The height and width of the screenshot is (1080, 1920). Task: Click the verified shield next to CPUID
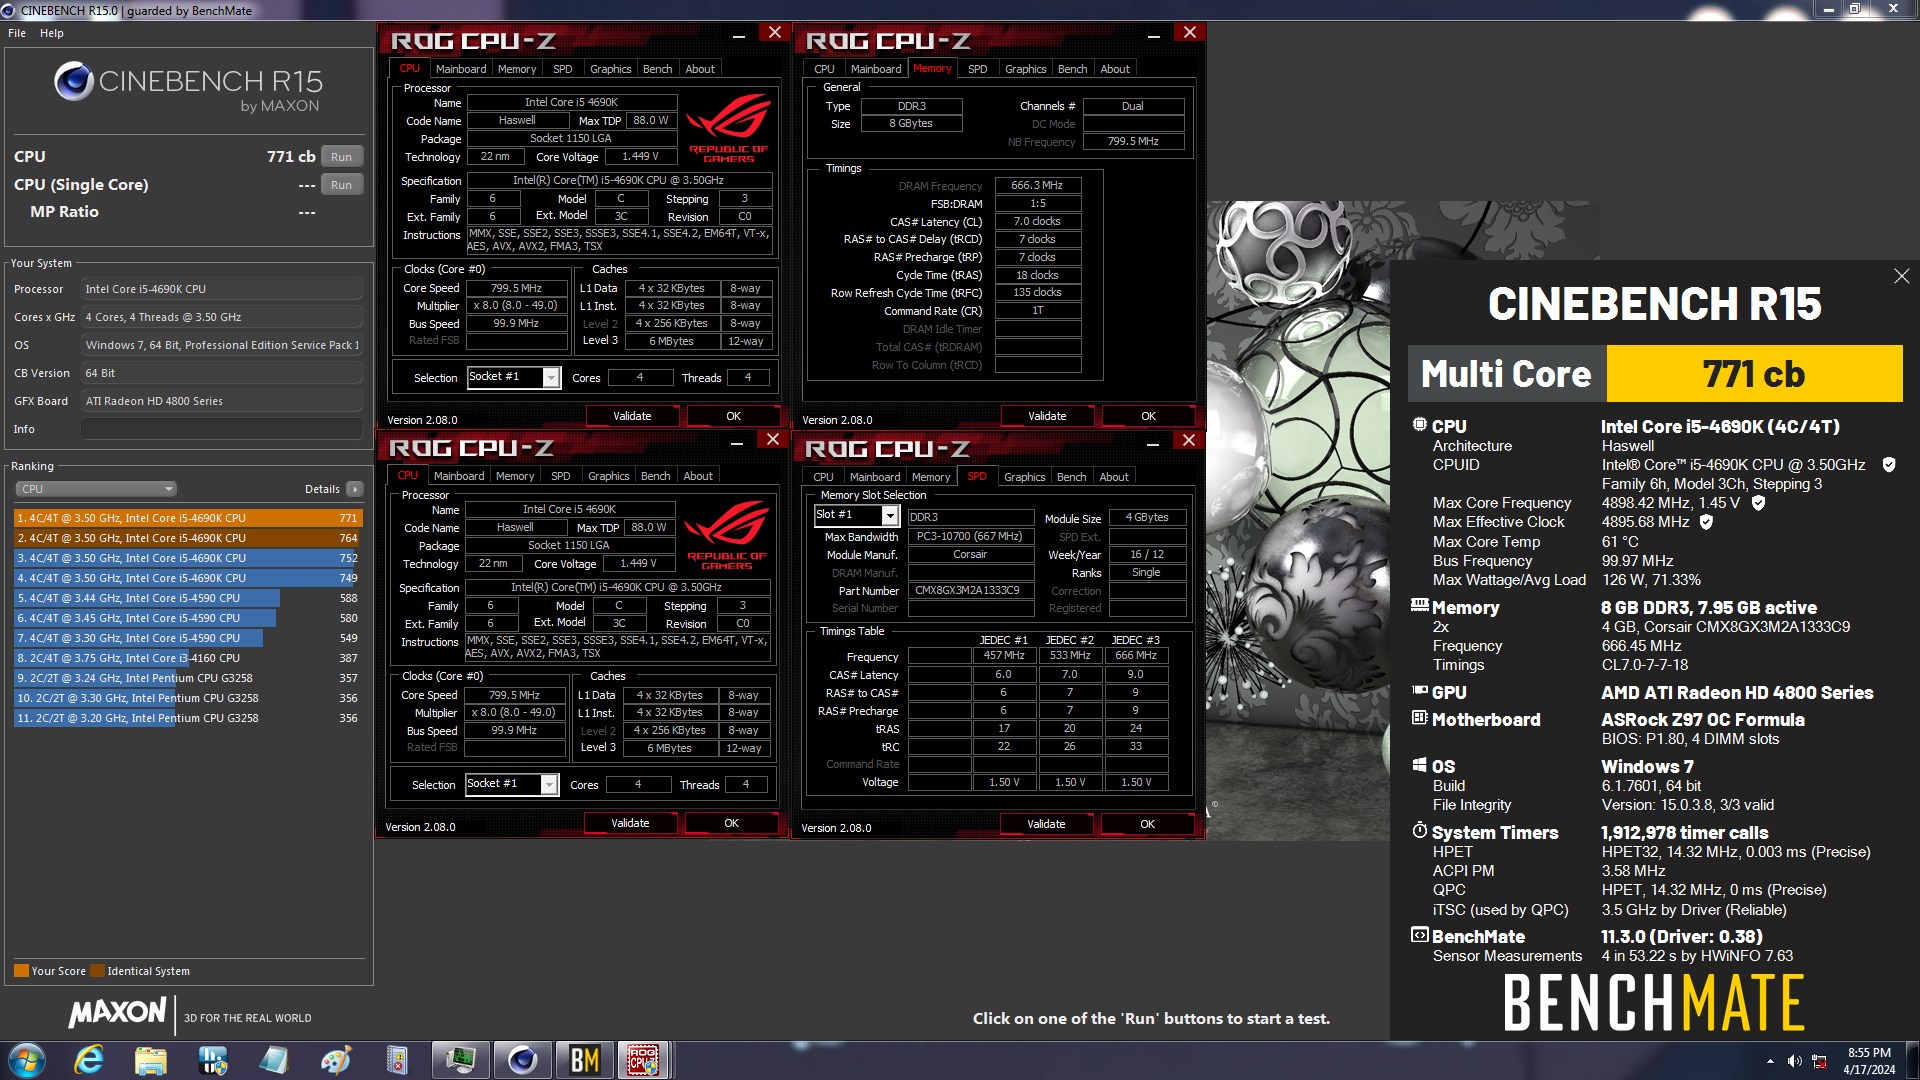coord(1889,465)
